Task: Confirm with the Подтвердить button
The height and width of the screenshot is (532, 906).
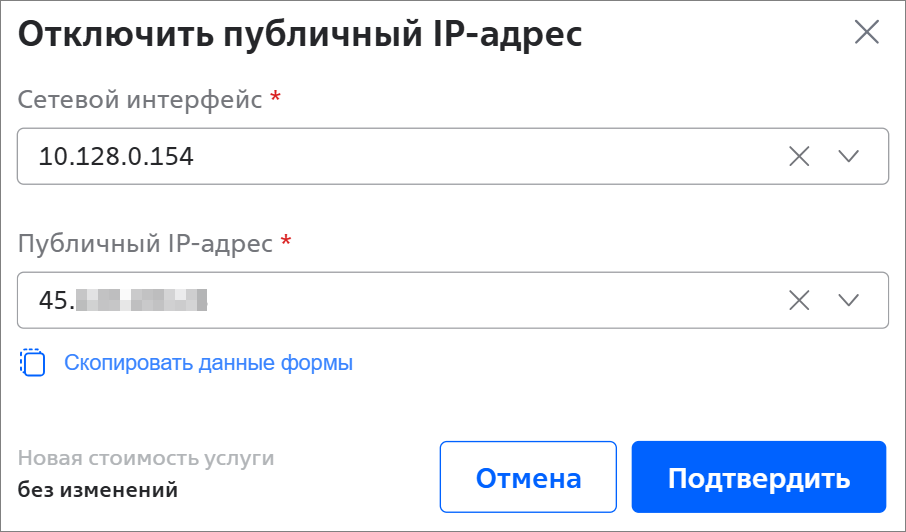Action: point(759,477)
